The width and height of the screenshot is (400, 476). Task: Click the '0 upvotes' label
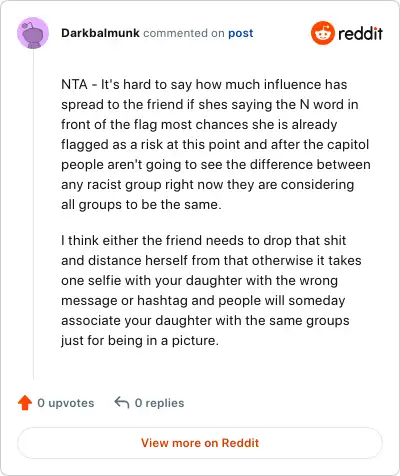click(66, 403)
